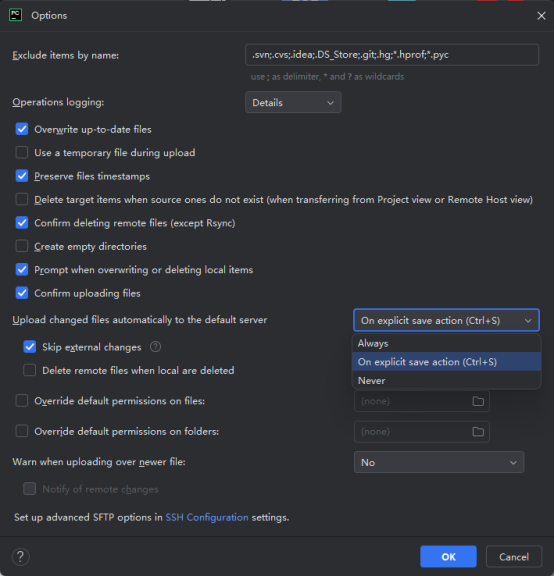Image resolution: width=554 pixels, height=577 pixels.
Task: Uncheck Overwrite up-to-date files
Action: [22, 129]
